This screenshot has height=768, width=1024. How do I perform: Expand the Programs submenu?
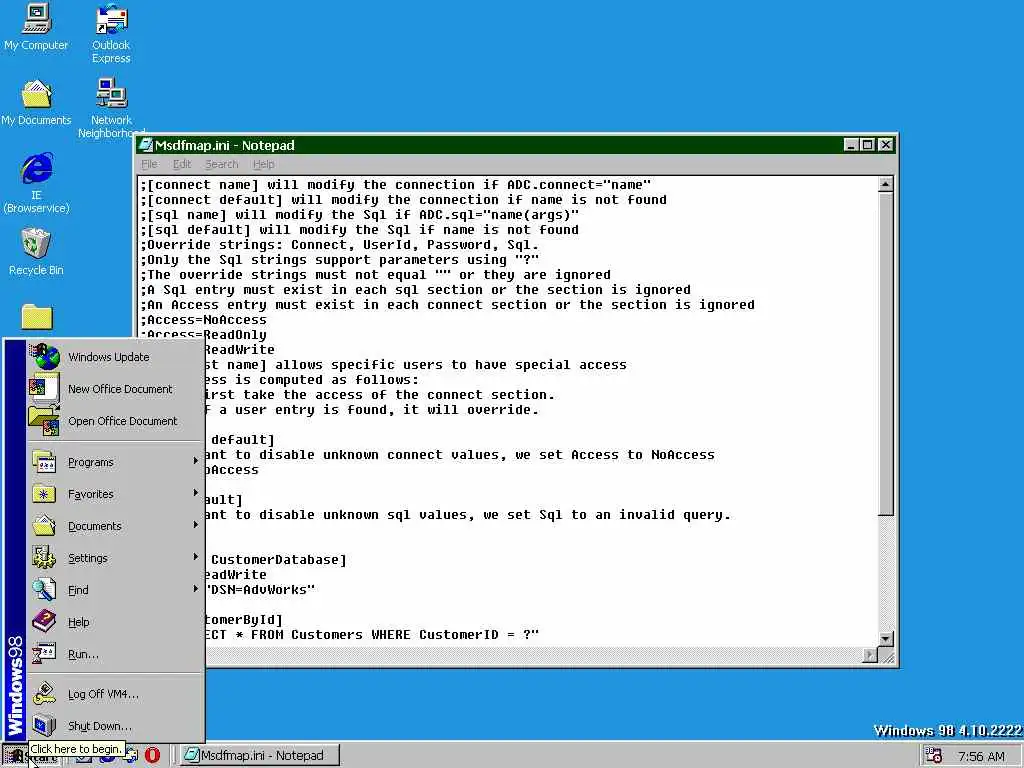(x=116, y=462)
